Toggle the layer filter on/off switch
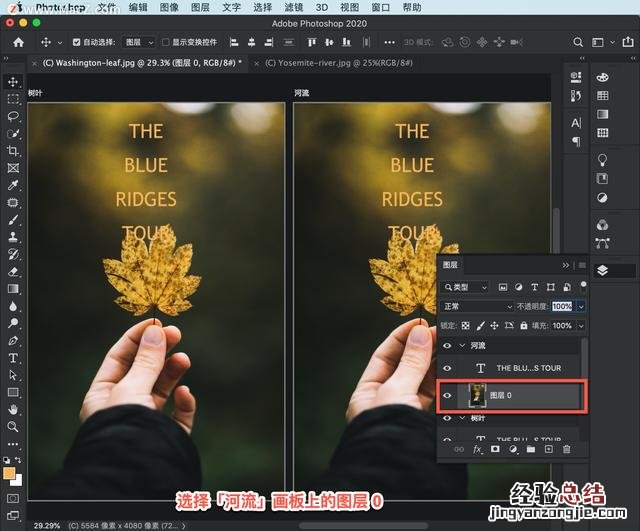This screenshot has width=640, height=531. [583, 286]
